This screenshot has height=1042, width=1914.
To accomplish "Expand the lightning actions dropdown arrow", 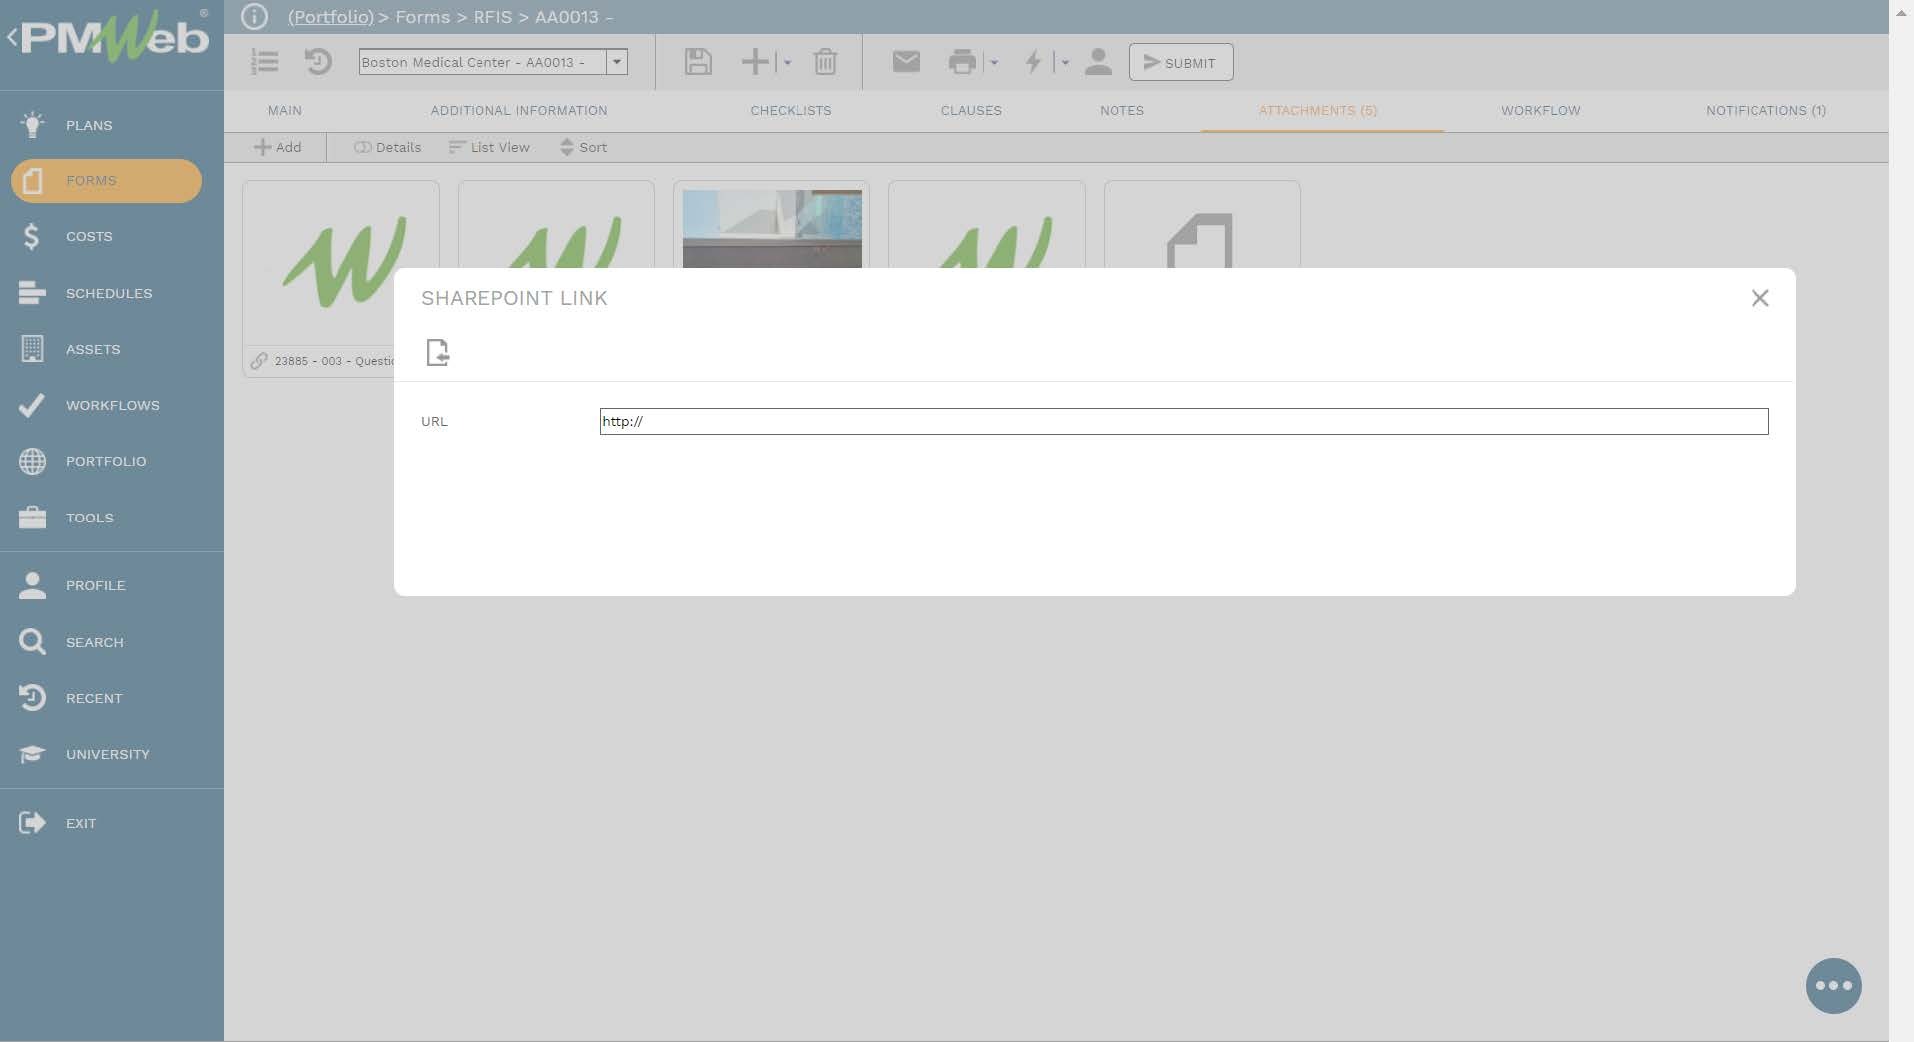I will tap(1065, 63).
